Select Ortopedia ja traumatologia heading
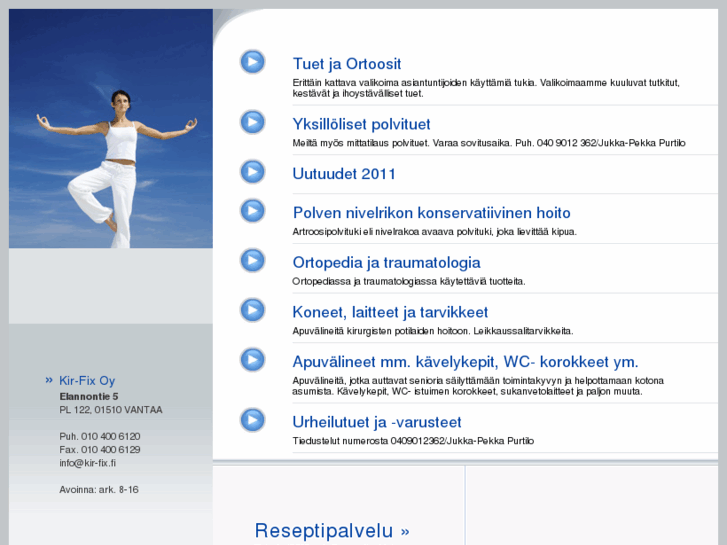The width and height of the screenshot is (727, 545). (x=386, y=263)
